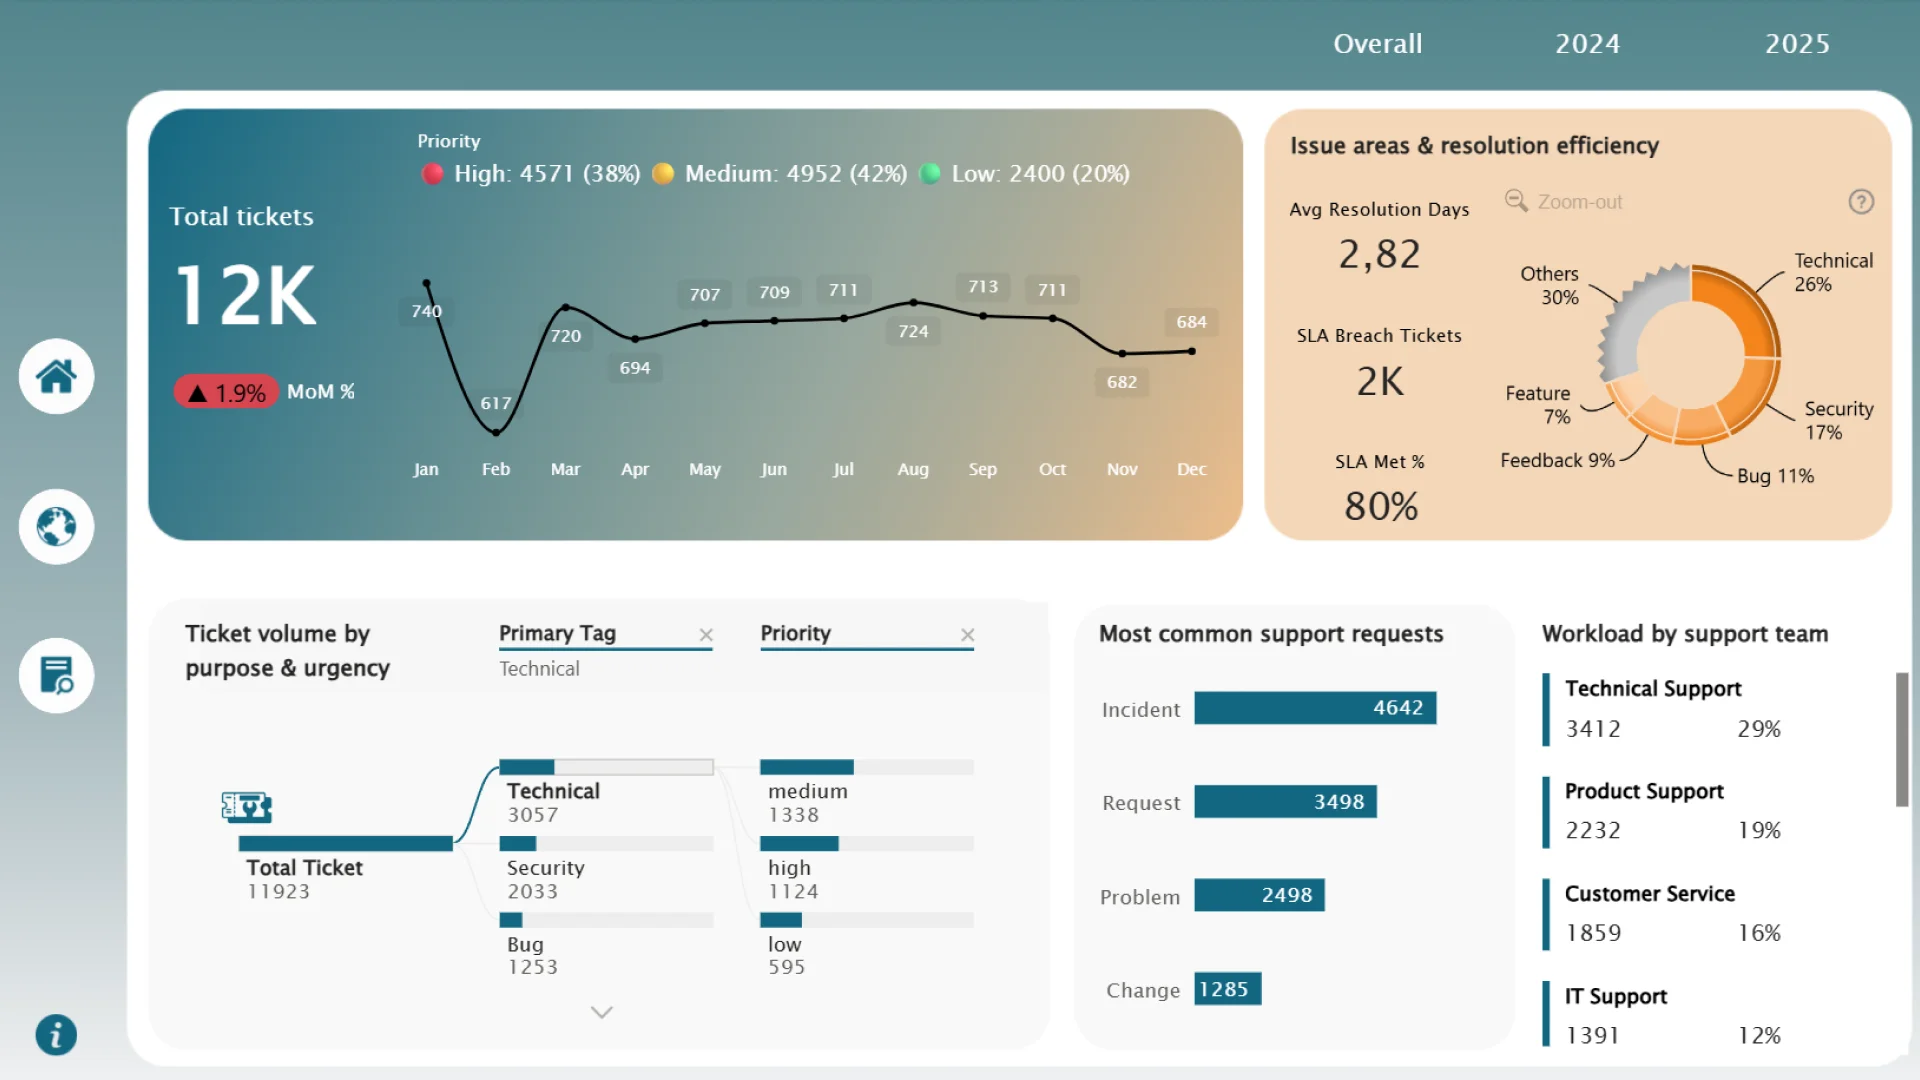Select the High priority legend dot
1920x1080 pixels.
pyautogui.click(x=433, y=174)
